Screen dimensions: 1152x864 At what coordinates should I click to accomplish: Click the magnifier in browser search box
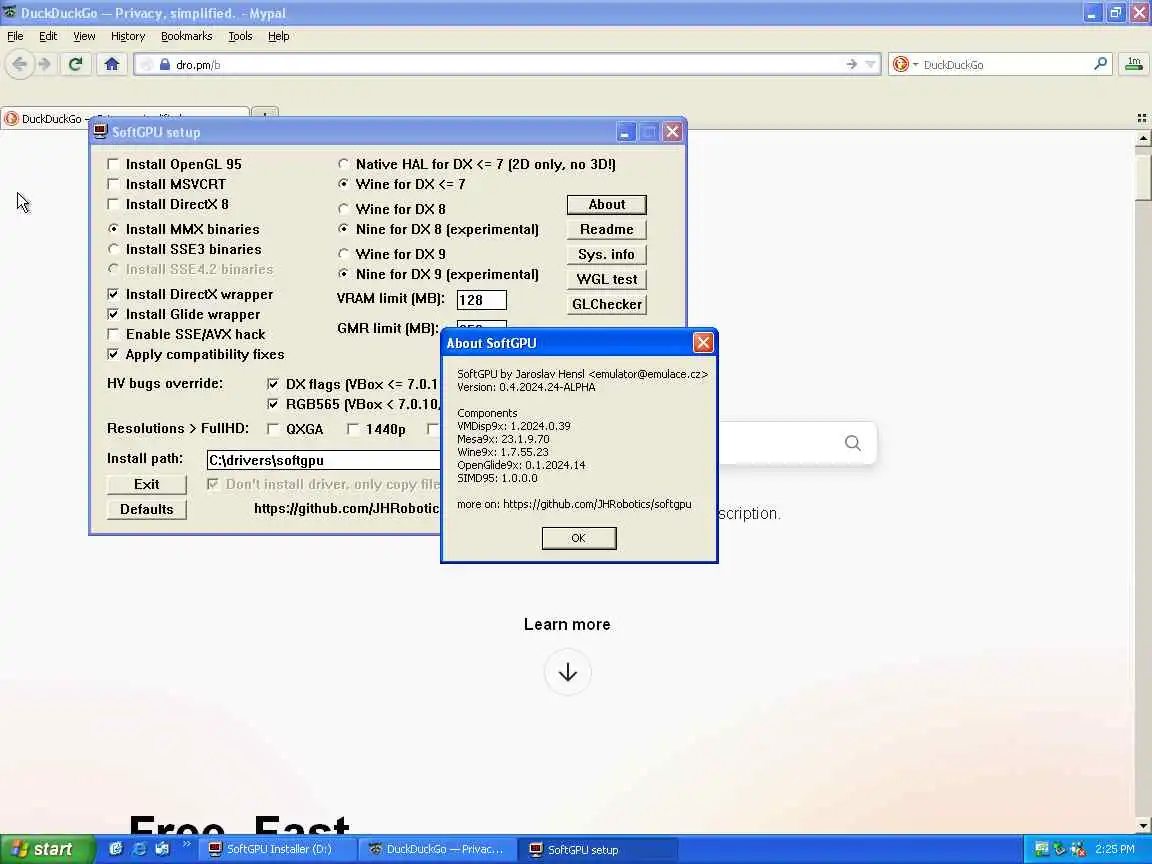pyautogui.click(x=1100, y=65)
